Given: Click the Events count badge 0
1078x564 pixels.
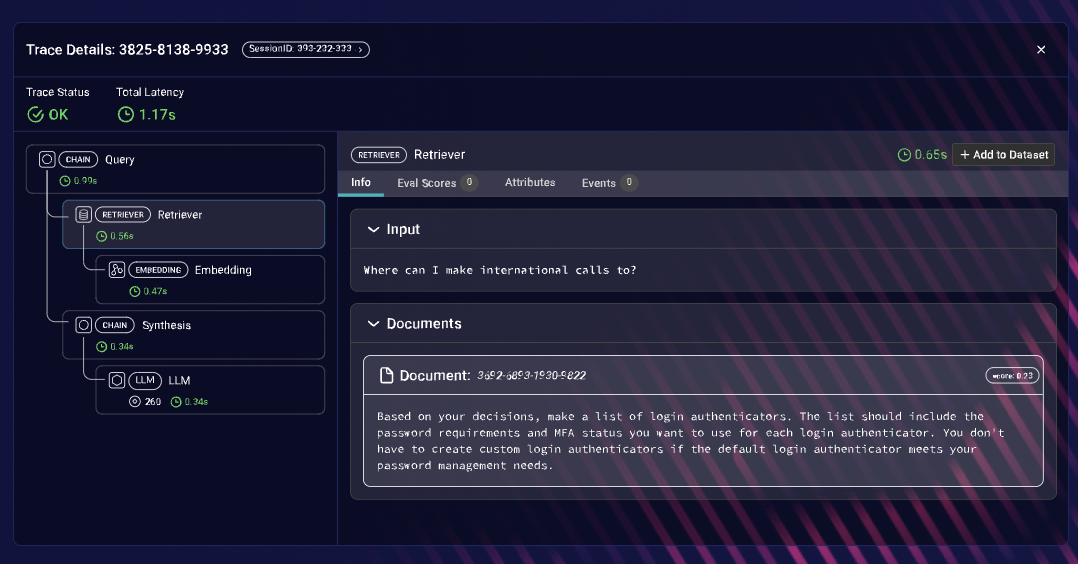Looking at the screenshot, I should [629, 182].
